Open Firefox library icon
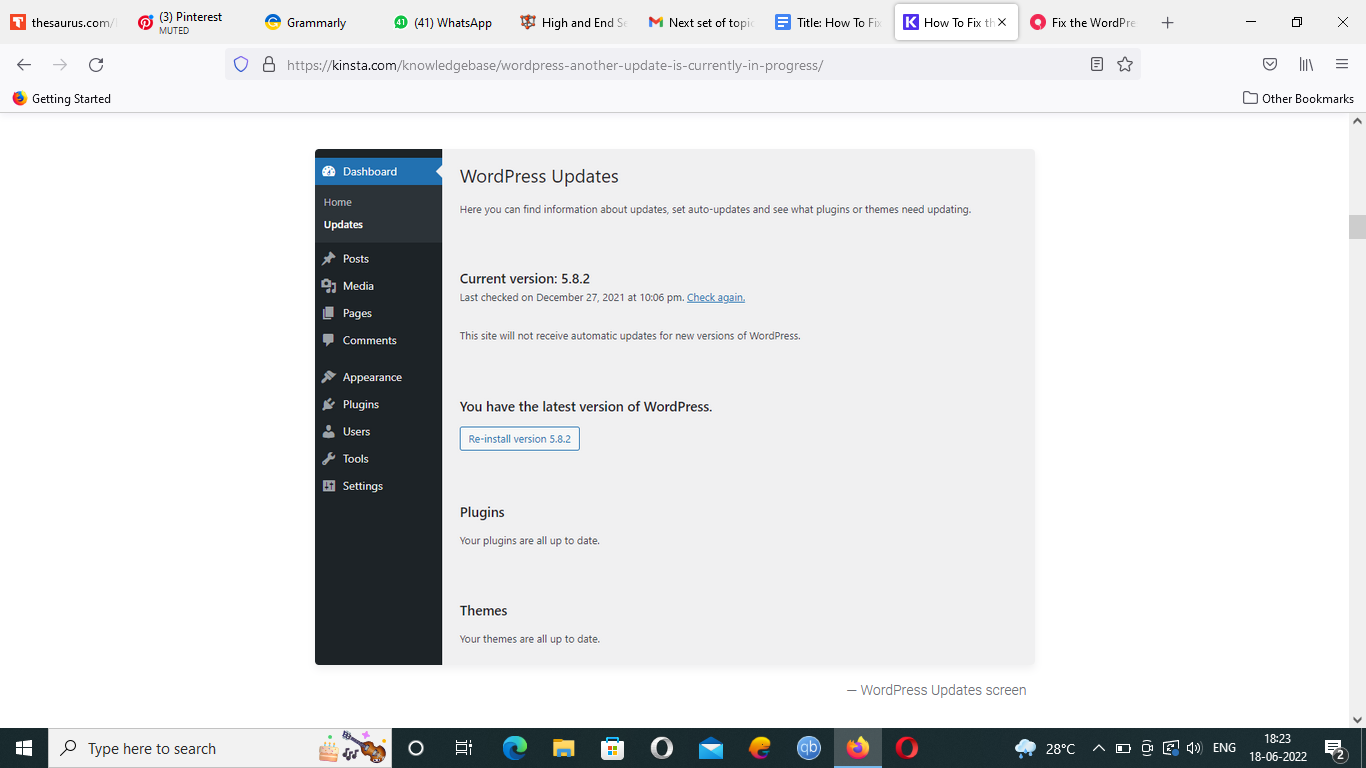 1306,65
